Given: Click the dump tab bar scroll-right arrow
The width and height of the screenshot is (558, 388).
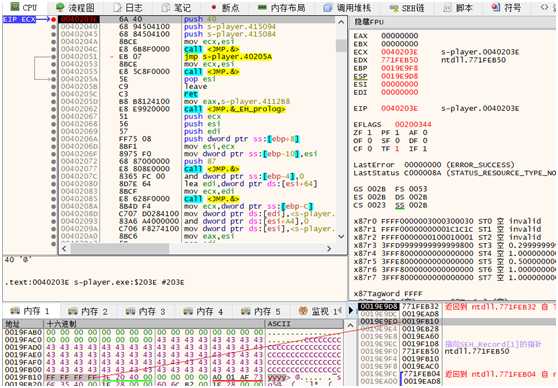Looking at the screenshot, I should 351,310.
